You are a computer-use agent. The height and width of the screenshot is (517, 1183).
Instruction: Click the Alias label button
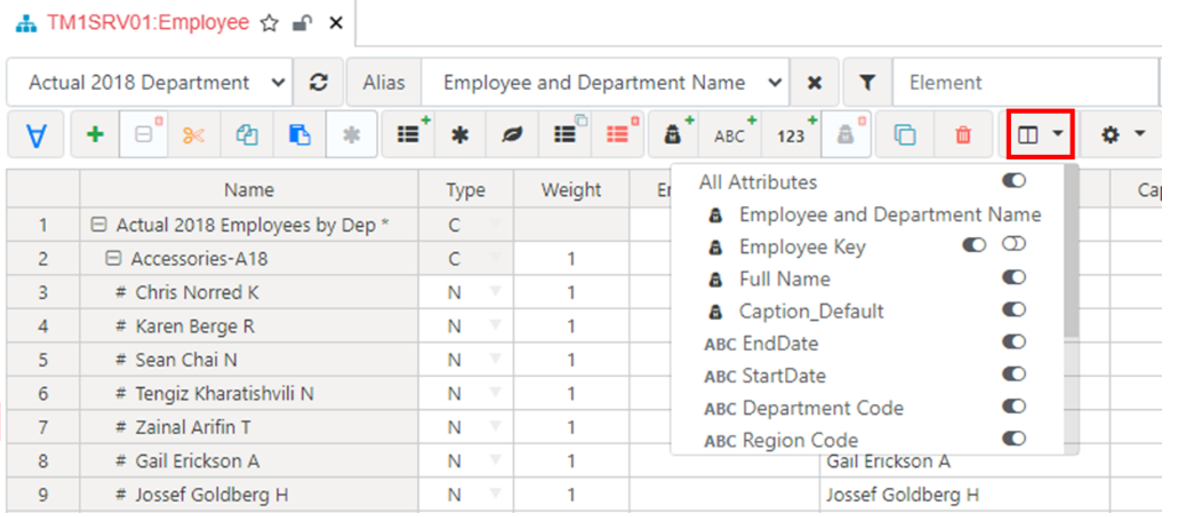(384, 82)
